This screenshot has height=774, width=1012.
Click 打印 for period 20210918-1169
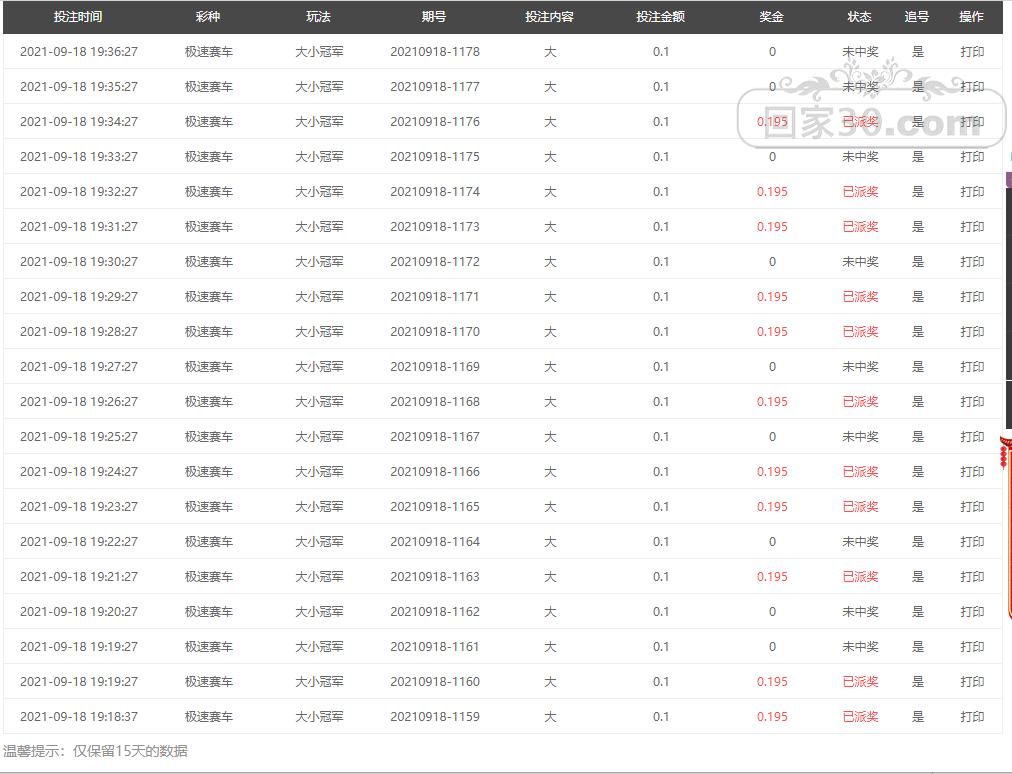pos(972,367)
